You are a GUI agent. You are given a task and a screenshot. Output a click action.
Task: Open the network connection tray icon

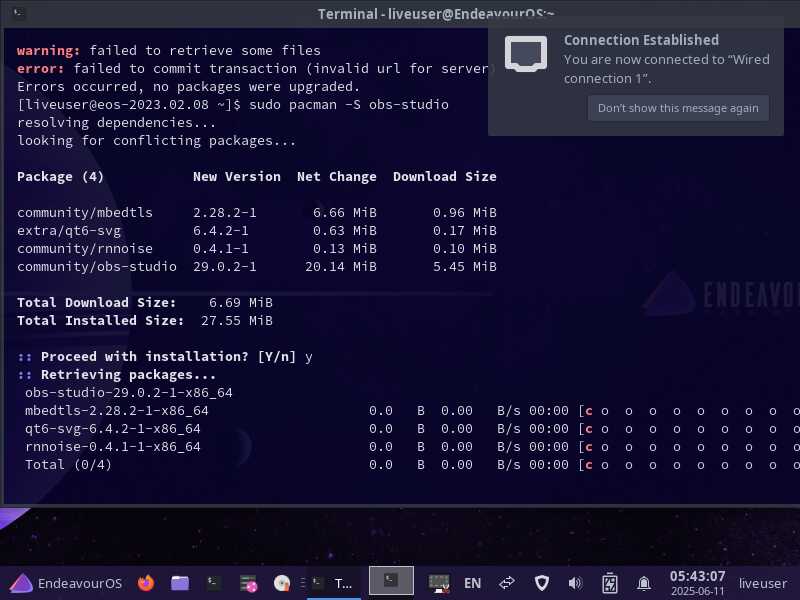pyautogui.click(x=507, y=583)
